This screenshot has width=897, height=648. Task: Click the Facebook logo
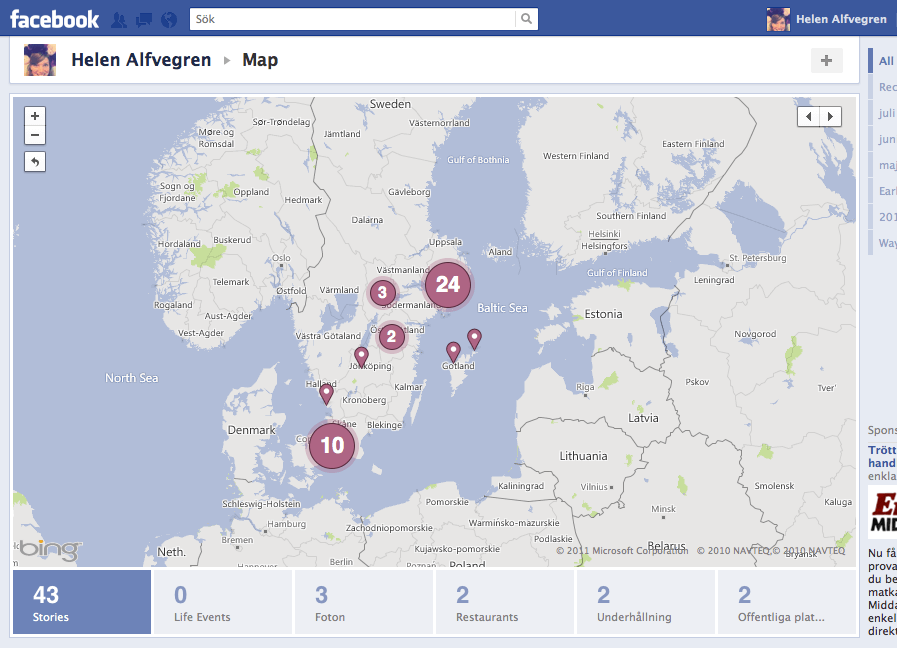[54, 19]
